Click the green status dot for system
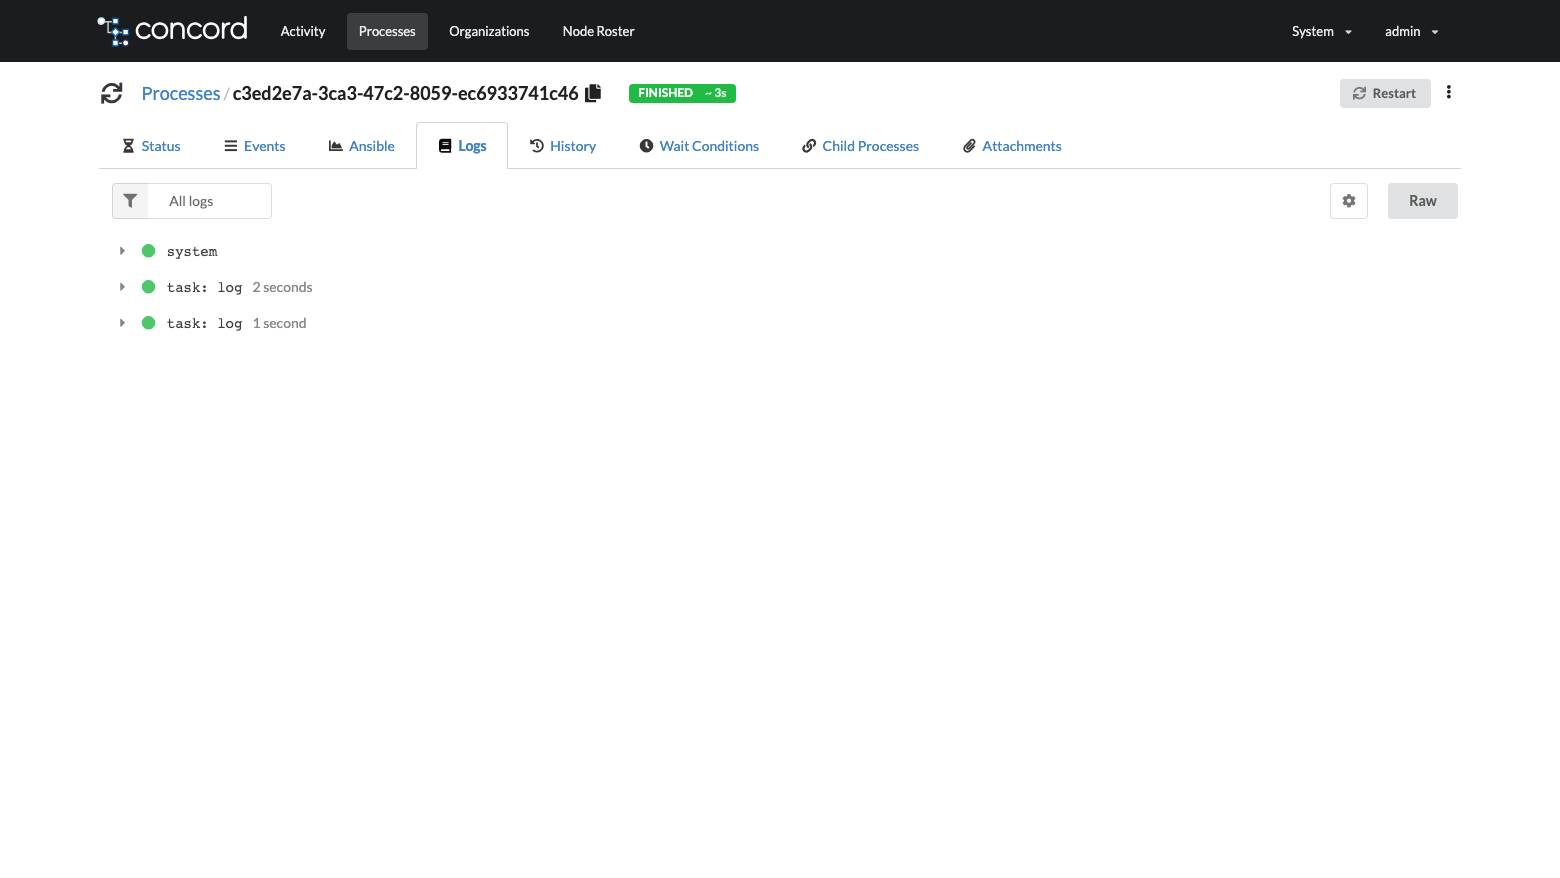Viewport: 1560px width, 878px height. coord(148,251)
